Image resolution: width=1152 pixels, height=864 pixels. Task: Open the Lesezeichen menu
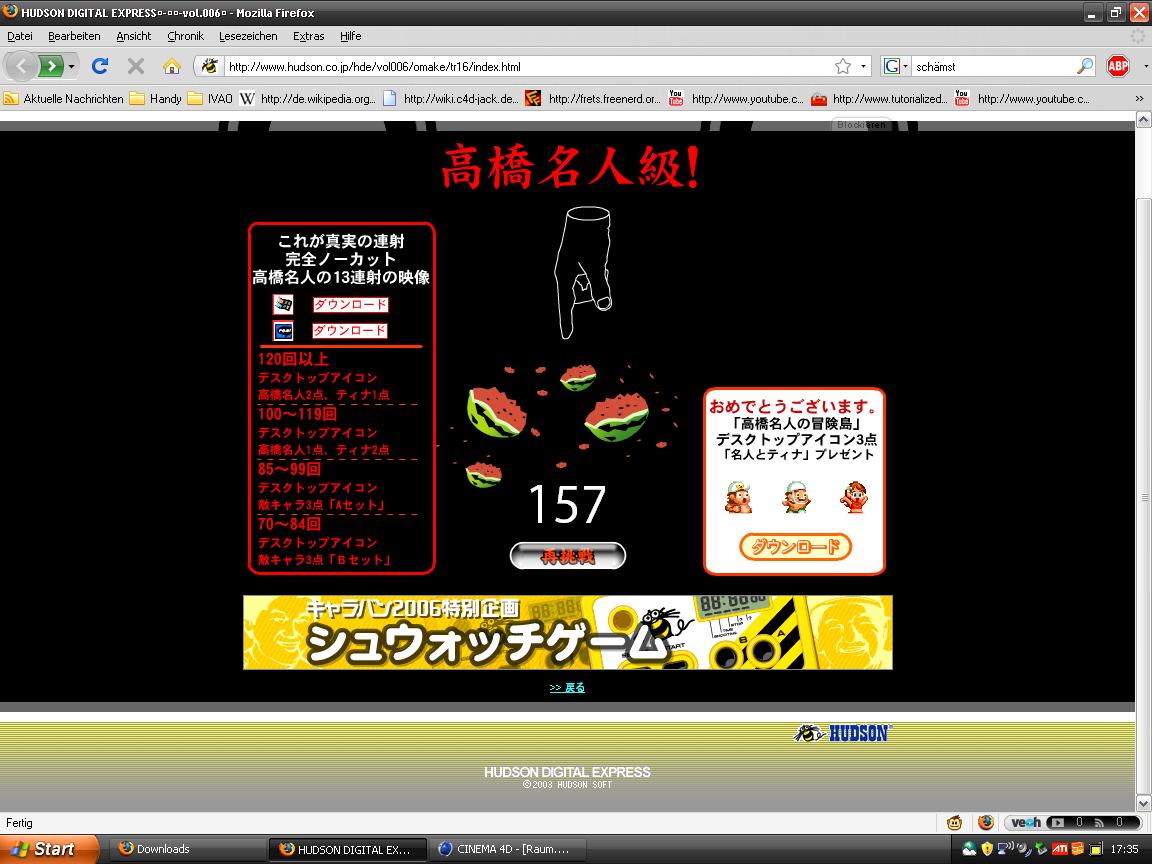pyautogui.click(x=248, y=36)
